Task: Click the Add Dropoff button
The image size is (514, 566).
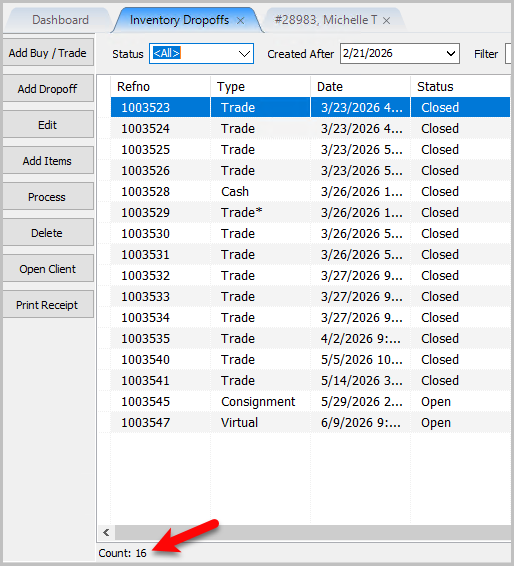Action: tap(48, 89)
